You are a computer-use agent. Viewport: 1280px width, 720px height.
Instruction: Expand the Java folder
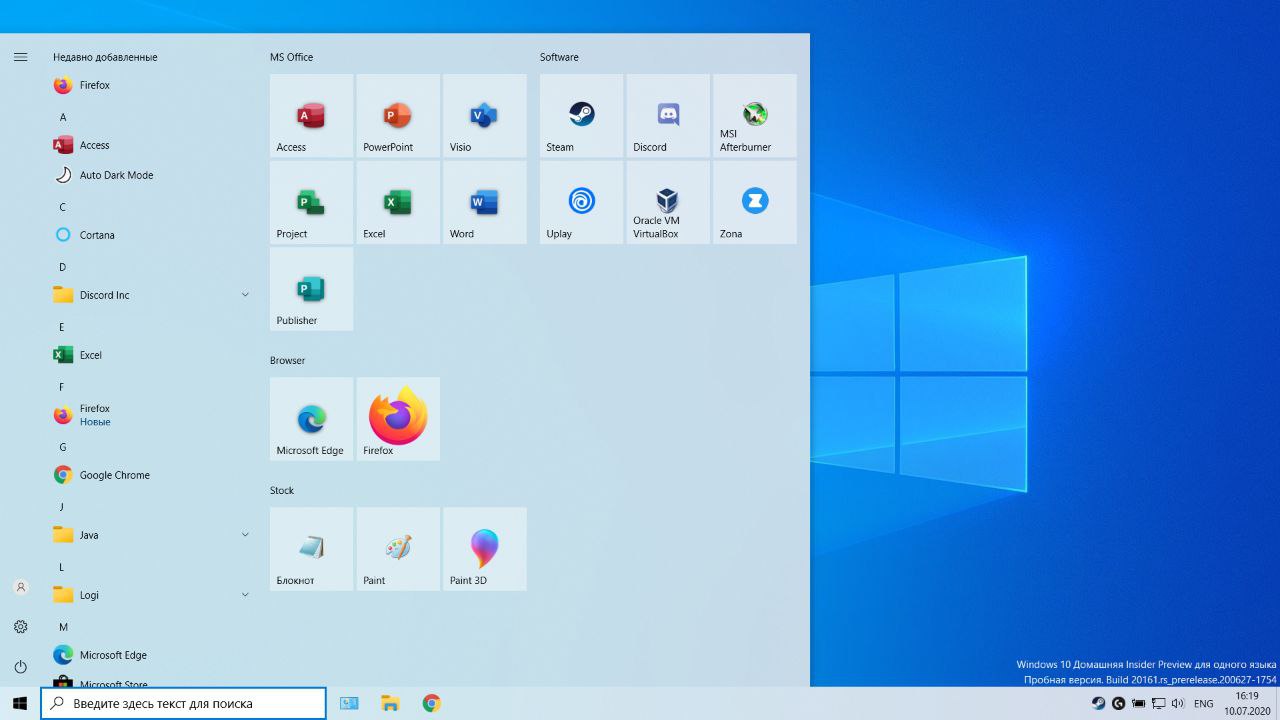(x=151, y=535)
